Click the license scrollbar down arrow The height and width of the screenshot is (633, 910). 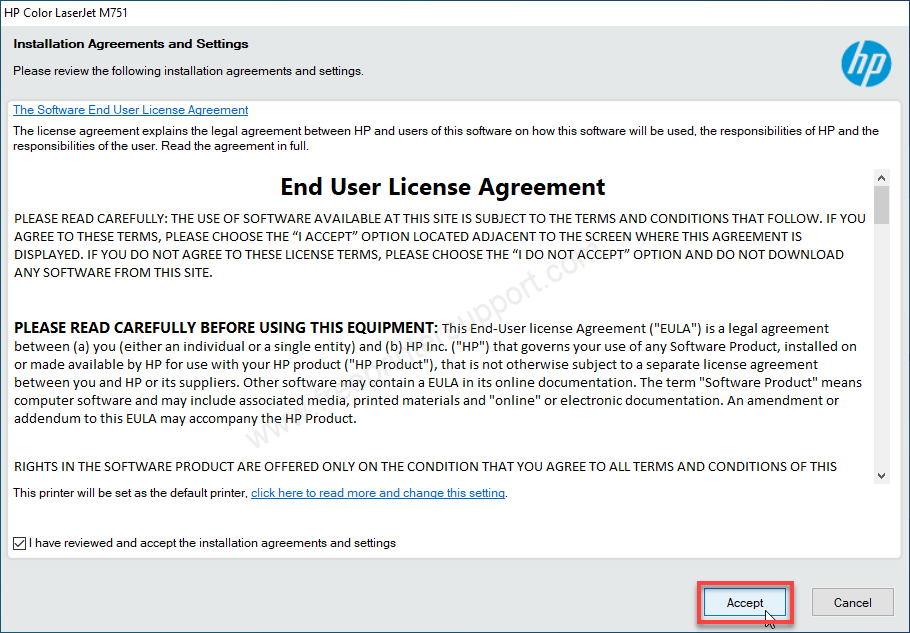click(881, 476)
